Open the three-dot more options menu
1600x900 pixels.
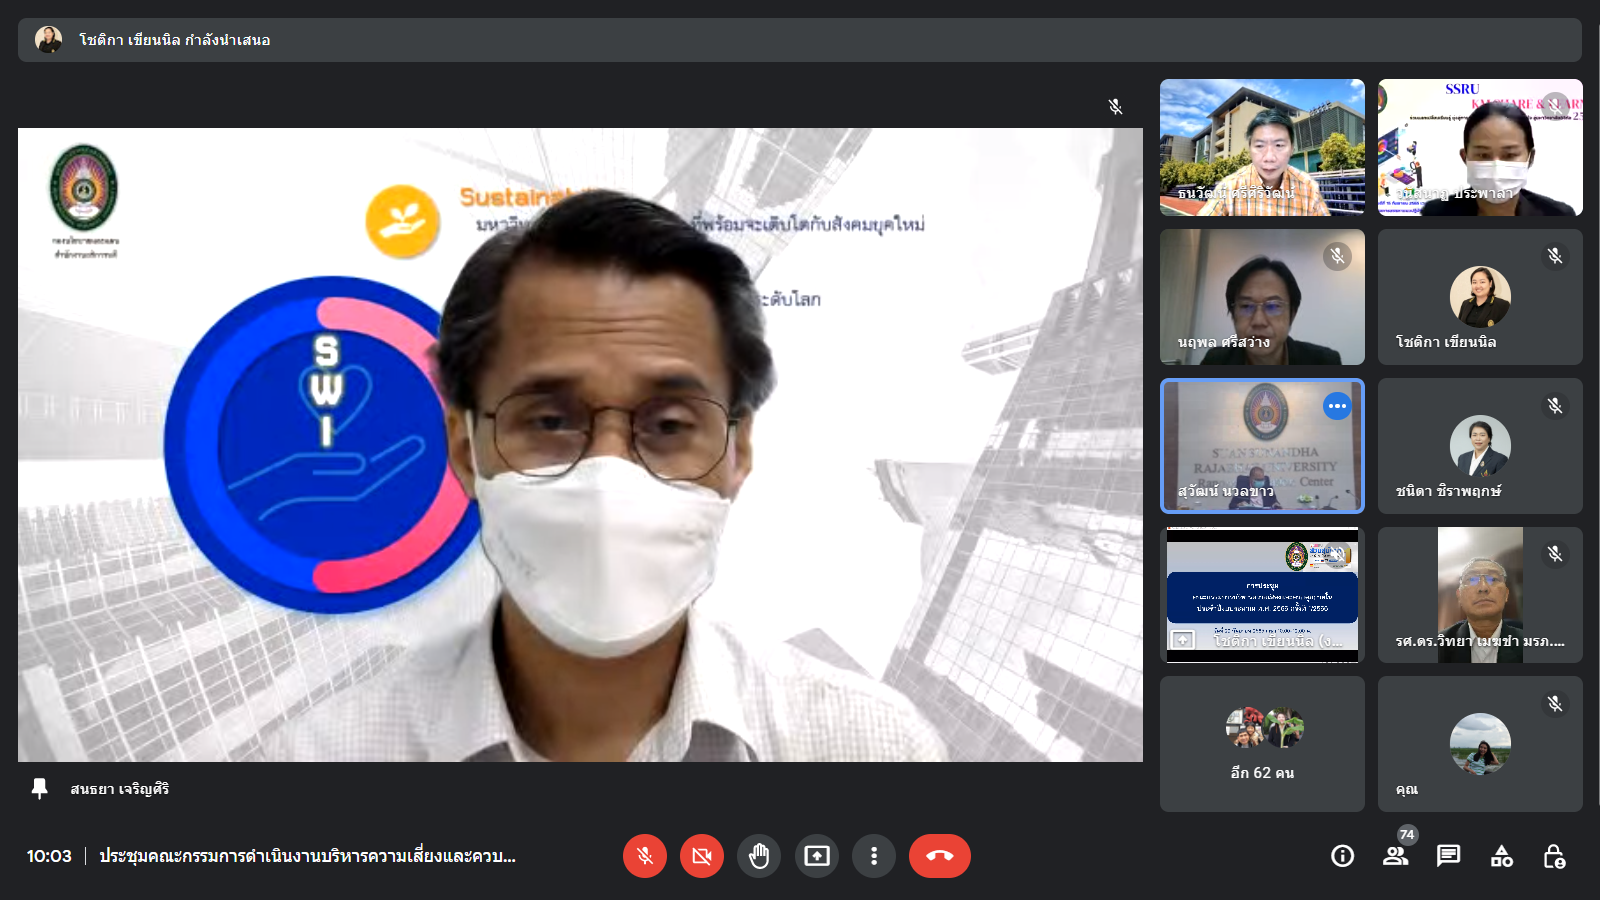pyautogui.click(x=874, y=856)
